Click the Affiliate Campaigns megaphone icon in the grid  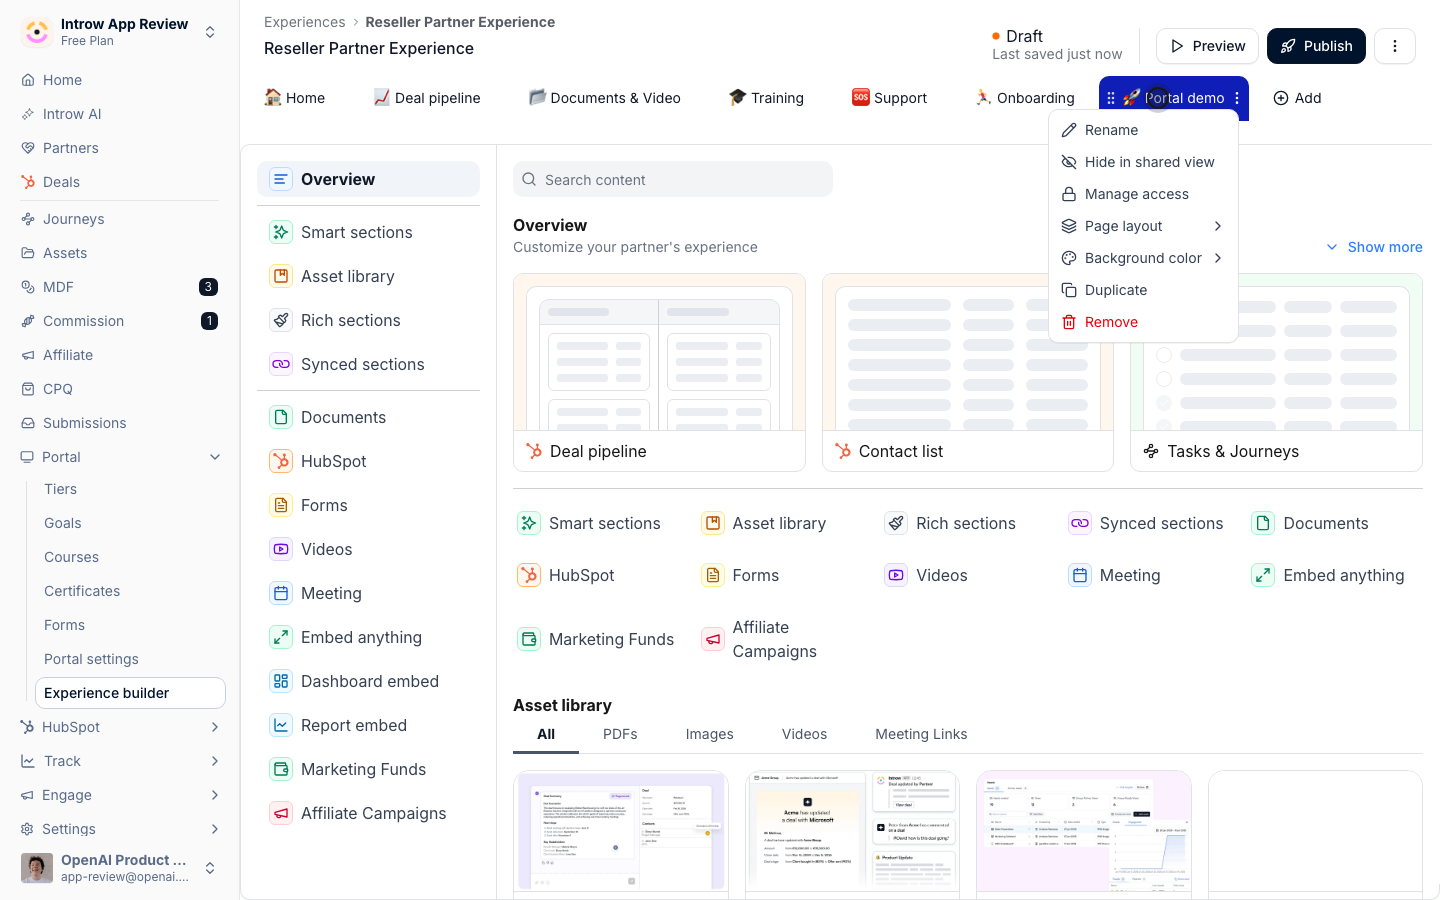(x=713, y=639)
